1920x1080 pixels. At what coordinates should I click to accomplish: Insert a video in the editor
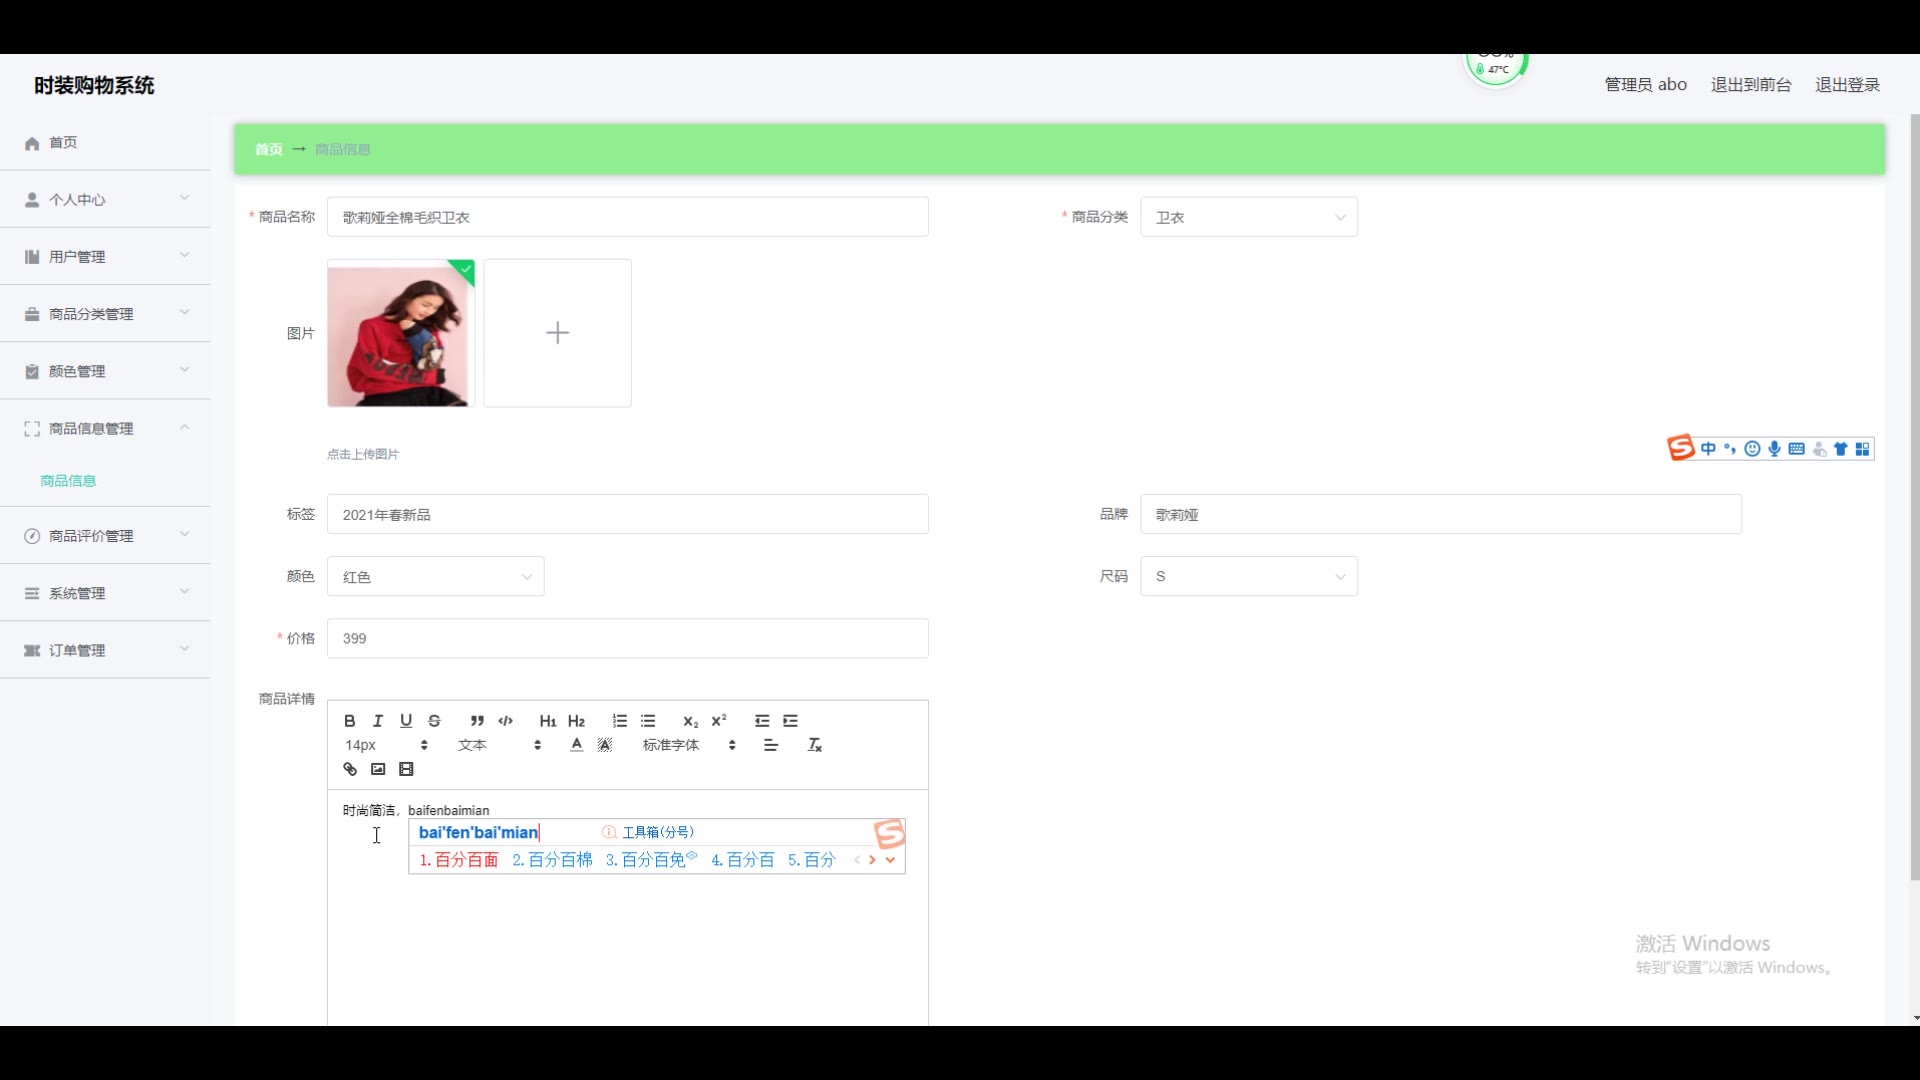pyautogui.click(x=406, y=769)
